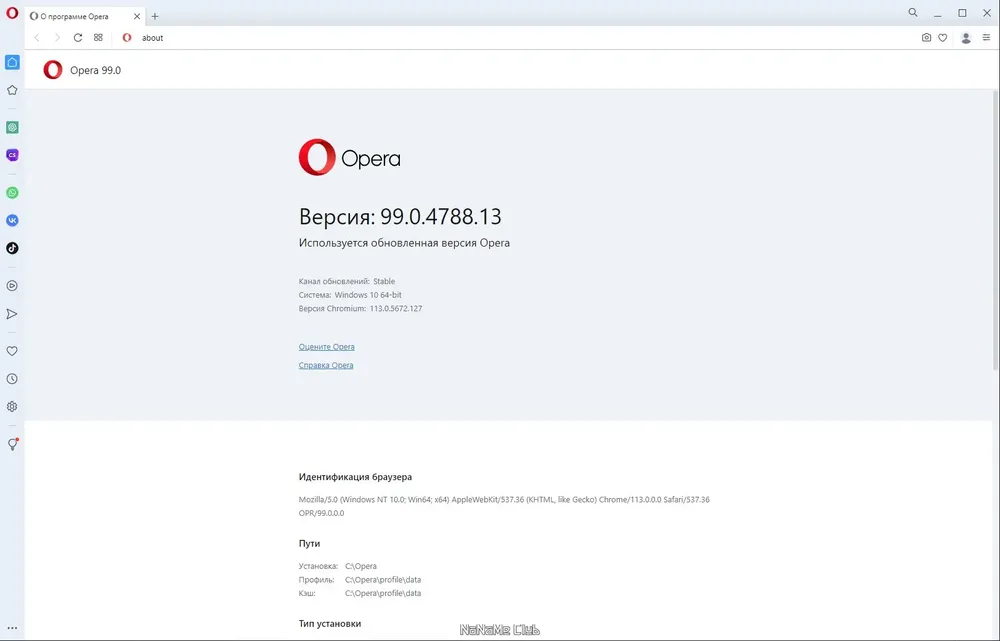Open the Opera main menu logo
Viewport: 1000px width, 641px height.
[x=12, y=13]
